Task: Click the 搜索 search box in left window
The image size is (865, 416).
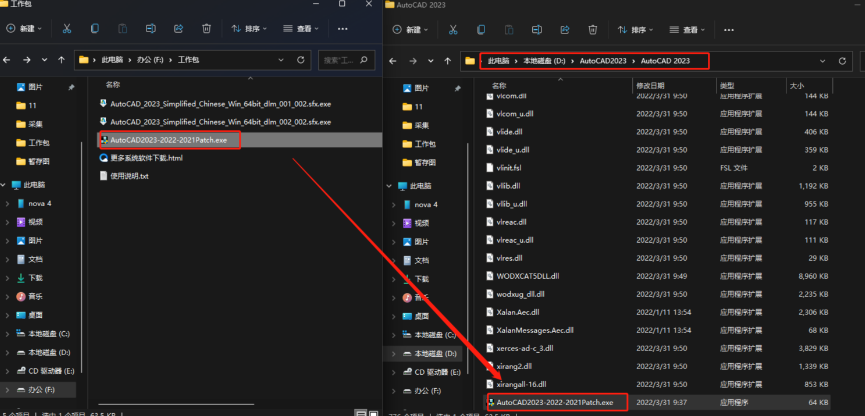Action: pos(346,60)
